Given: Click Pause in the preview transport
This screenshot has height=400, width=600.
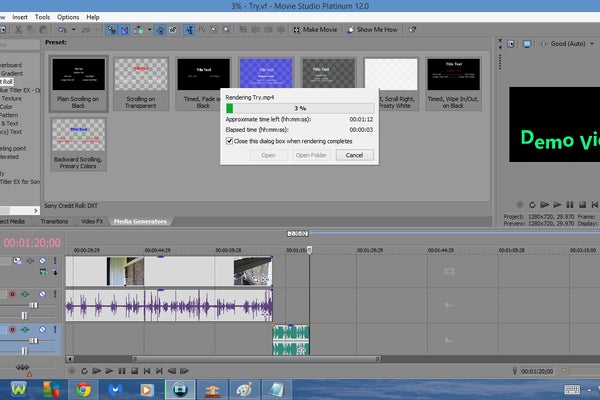Looking at the screenshot, I should pyautogui.click(x=570, y=205).
